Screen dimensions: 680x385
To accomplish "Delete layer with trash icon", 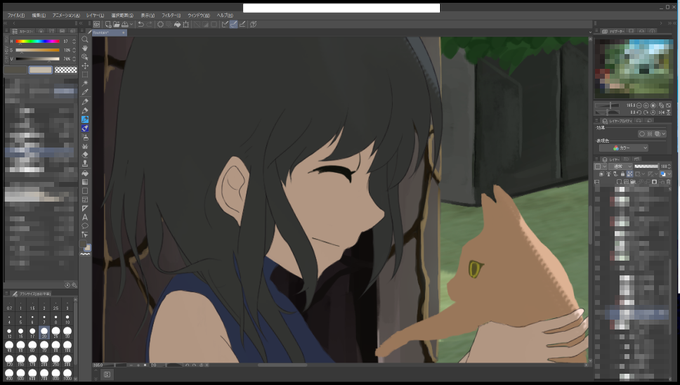I will [x=668, y=182].
